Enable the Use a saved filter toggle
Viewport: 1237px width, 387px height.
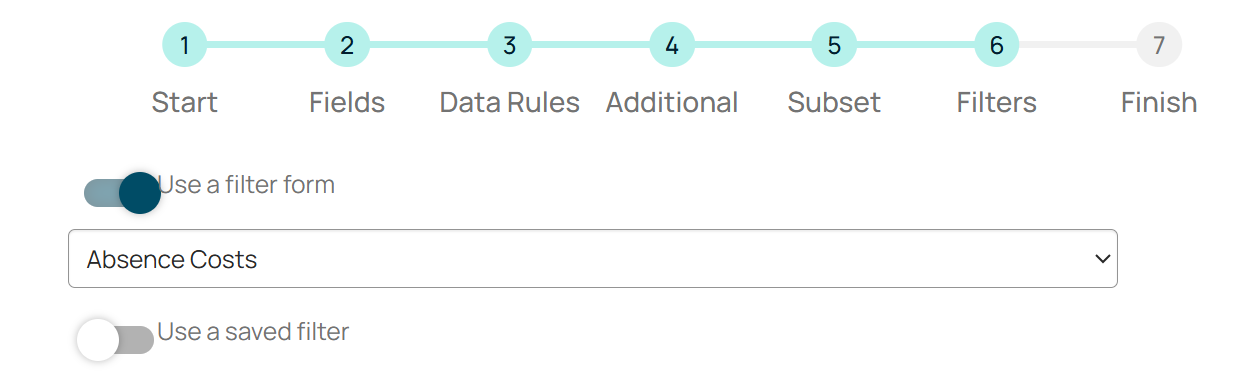point(116,340)
